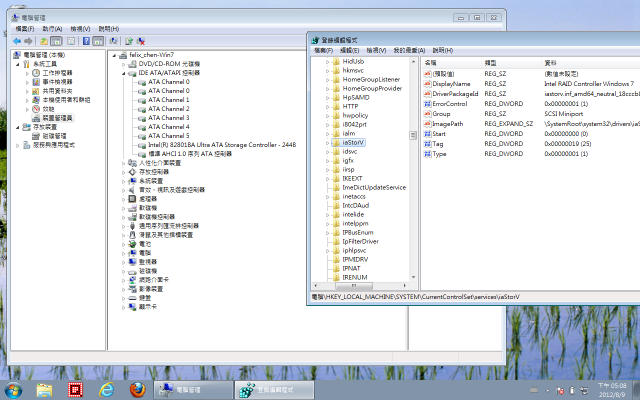The image size is (640, 400).
Task: Click the processor chip icon beside 處理器
Action: (132, 199)
